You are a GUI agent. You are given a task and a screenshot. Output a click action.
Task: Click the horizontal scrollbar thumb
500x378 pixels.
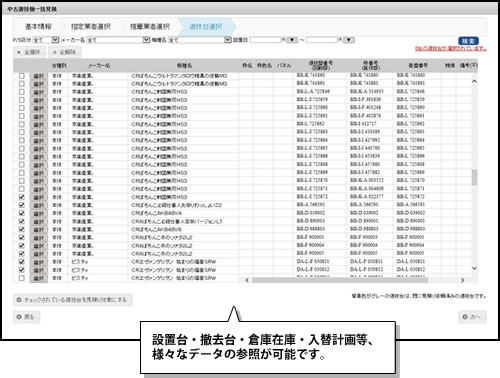[x=340, y=280]
